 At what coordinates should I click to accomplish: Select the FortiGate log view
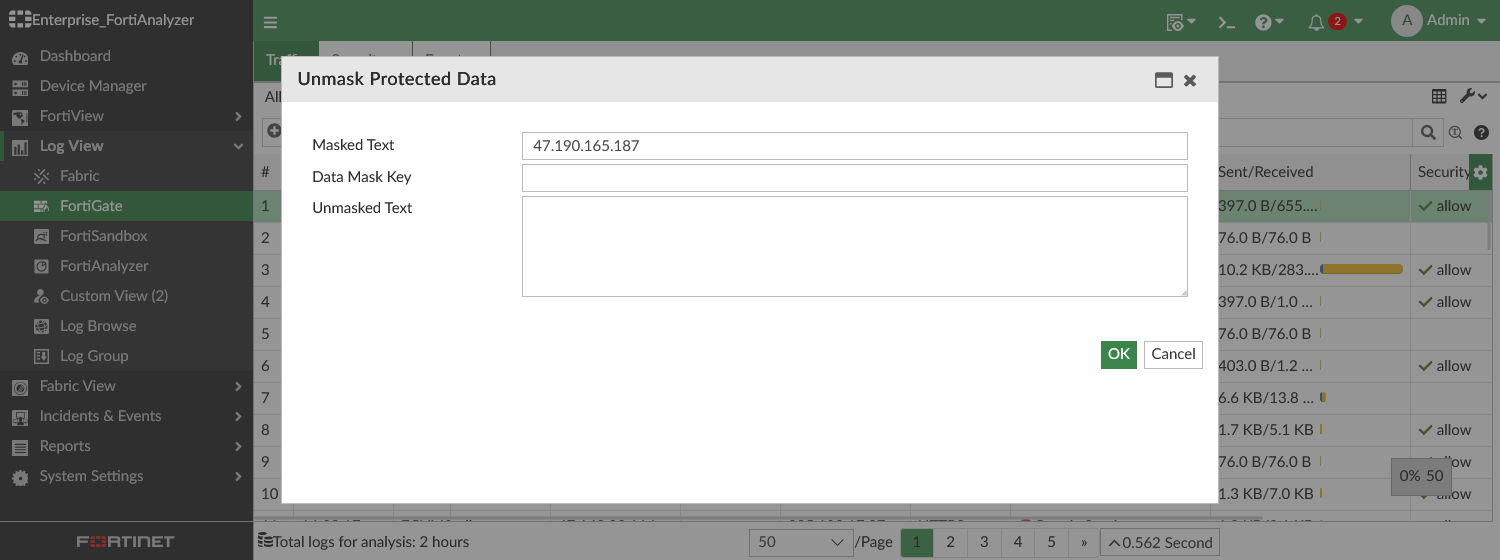[x=126, y=206]
